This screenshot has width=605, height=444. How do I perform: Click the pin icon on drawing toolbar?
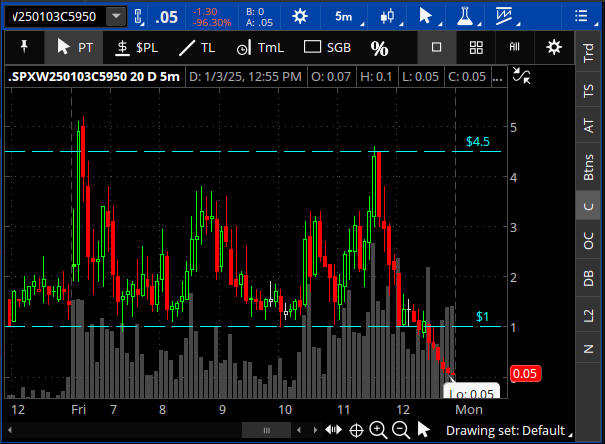24,48
